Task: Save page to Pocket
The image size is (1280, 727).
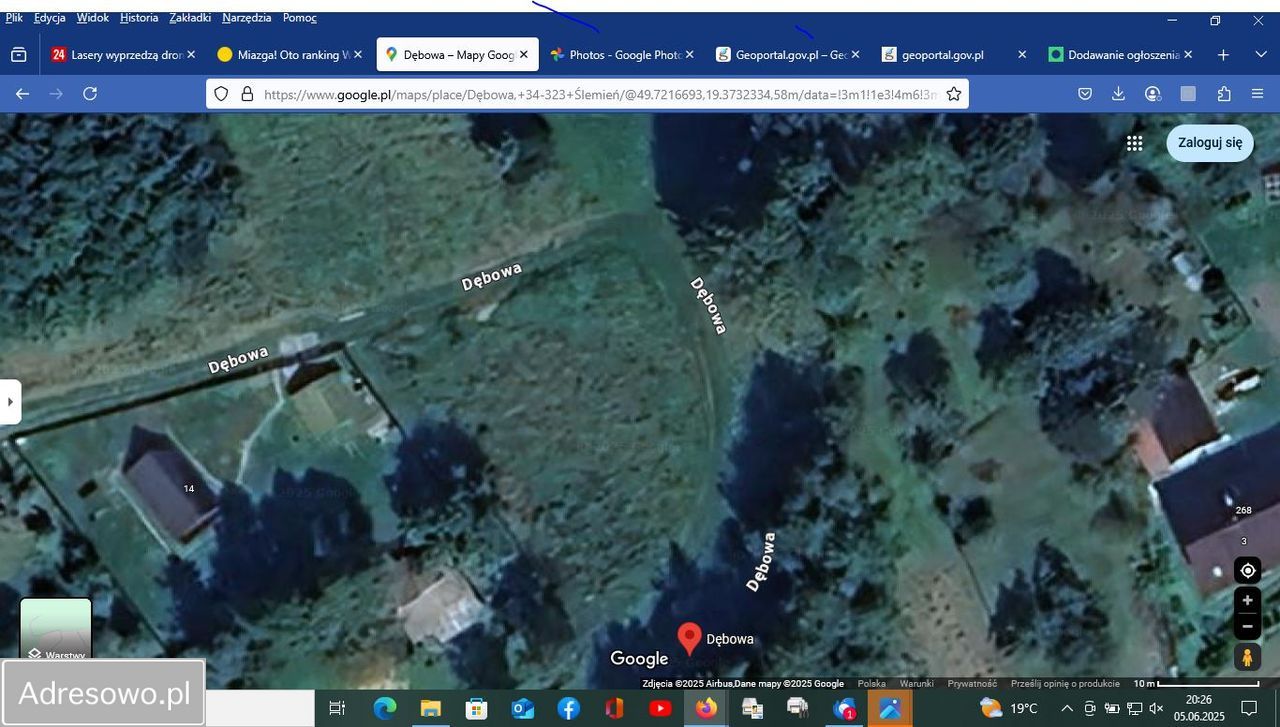Action: [1085, 93]
